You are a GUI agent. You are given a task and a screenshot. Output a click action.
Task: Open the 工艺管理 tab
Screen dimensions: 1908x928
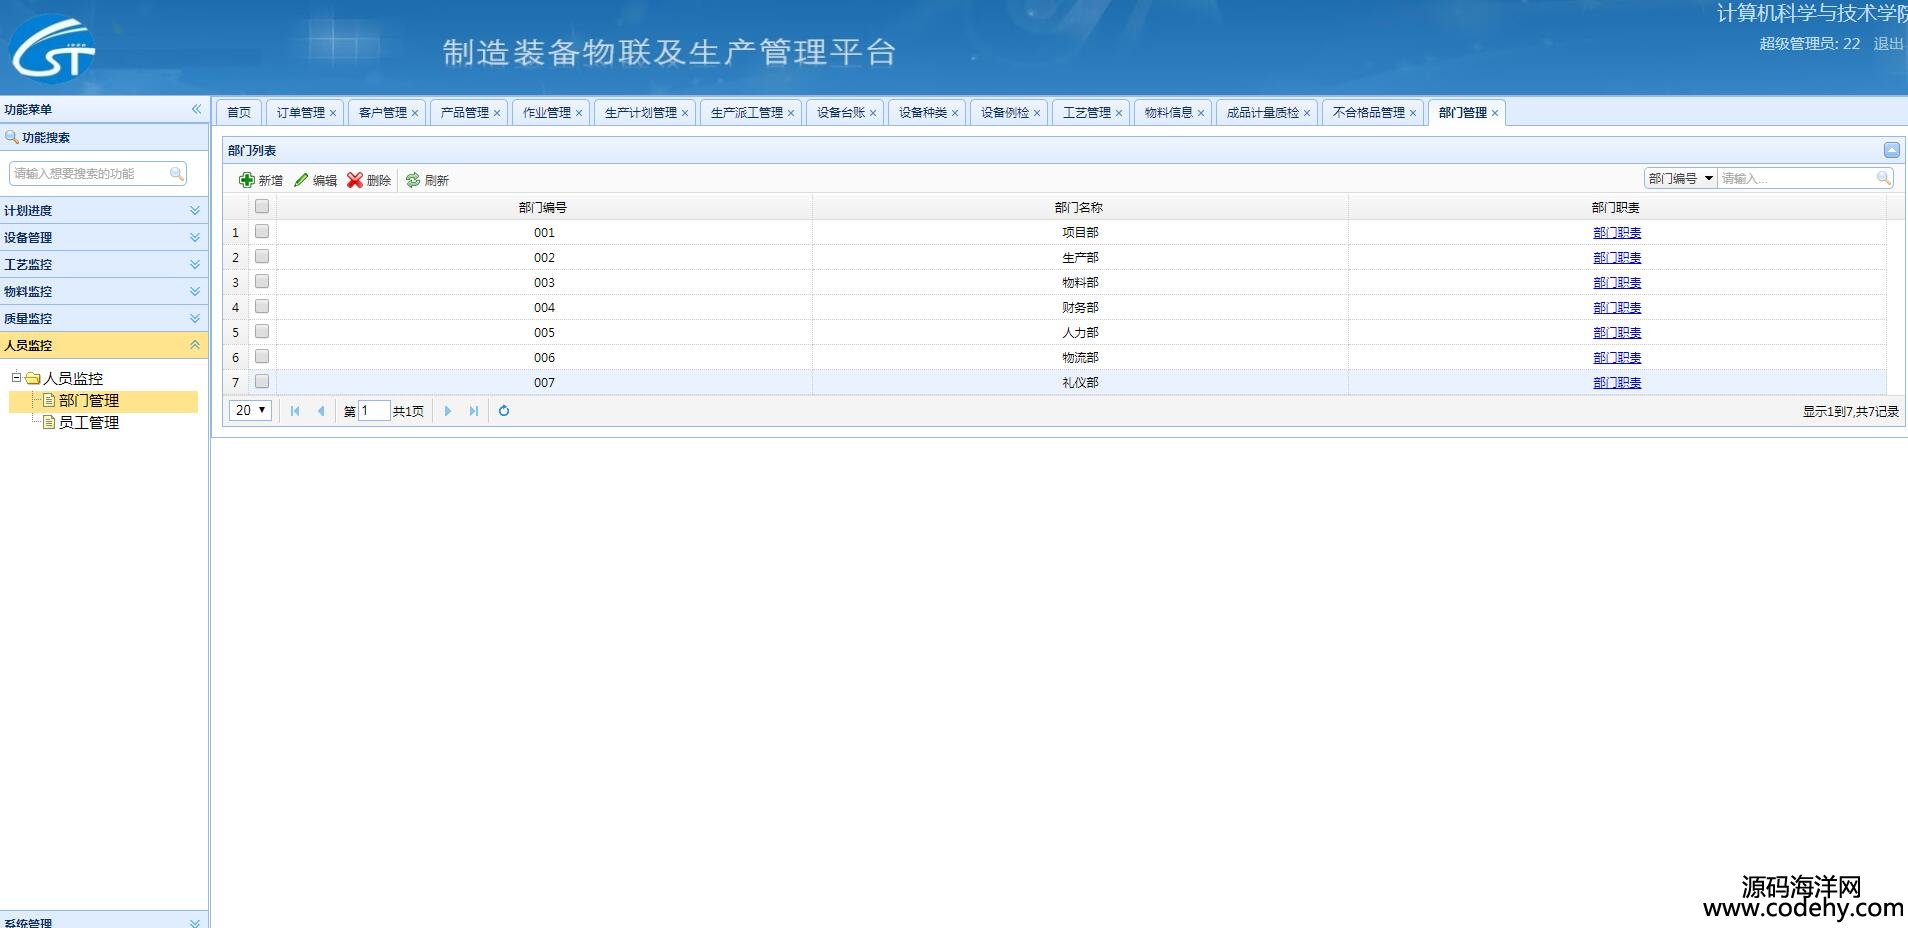click(1086, 113)
